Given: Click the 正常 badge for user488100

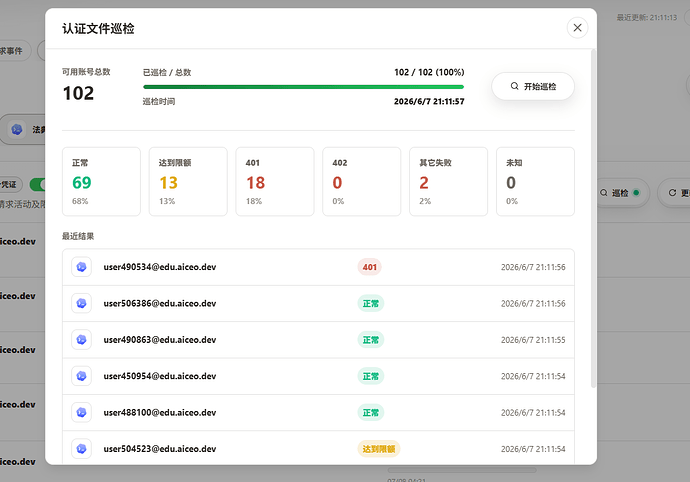Looking at the screenshot, I should (x=371, y=412).
